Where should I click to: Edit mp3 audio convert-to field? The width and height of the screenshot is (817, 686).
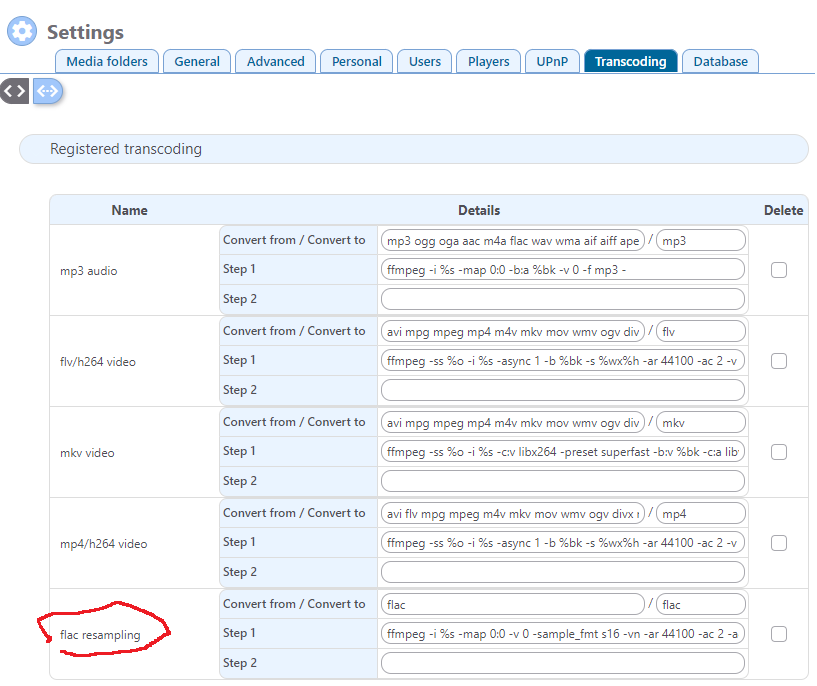click(x=700, y=241)
